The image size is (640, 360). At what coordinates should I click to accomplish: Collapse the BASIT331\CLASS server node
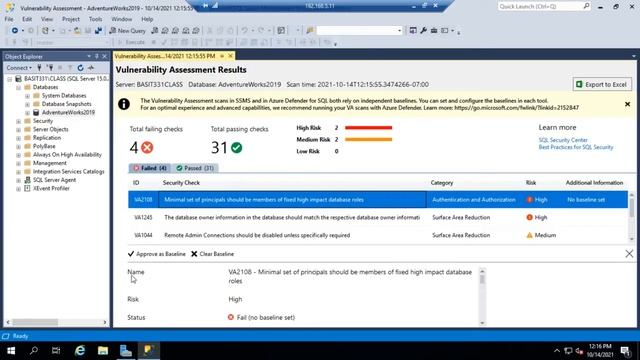(9, 79)
